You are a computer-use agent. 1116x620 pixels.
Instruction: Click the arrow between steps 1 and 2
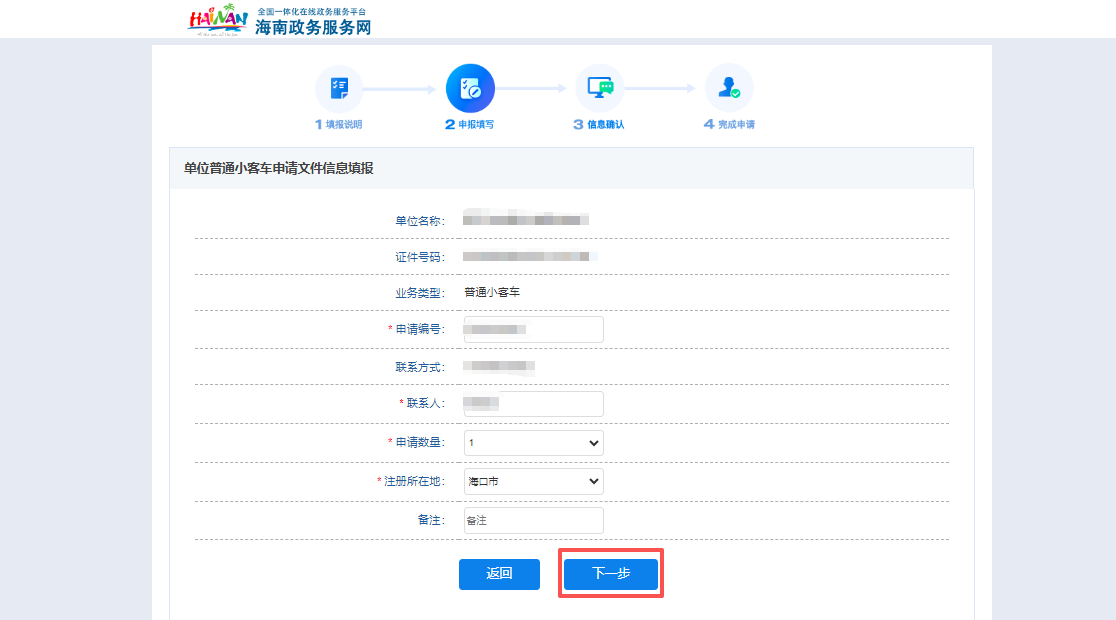(404, 88)
